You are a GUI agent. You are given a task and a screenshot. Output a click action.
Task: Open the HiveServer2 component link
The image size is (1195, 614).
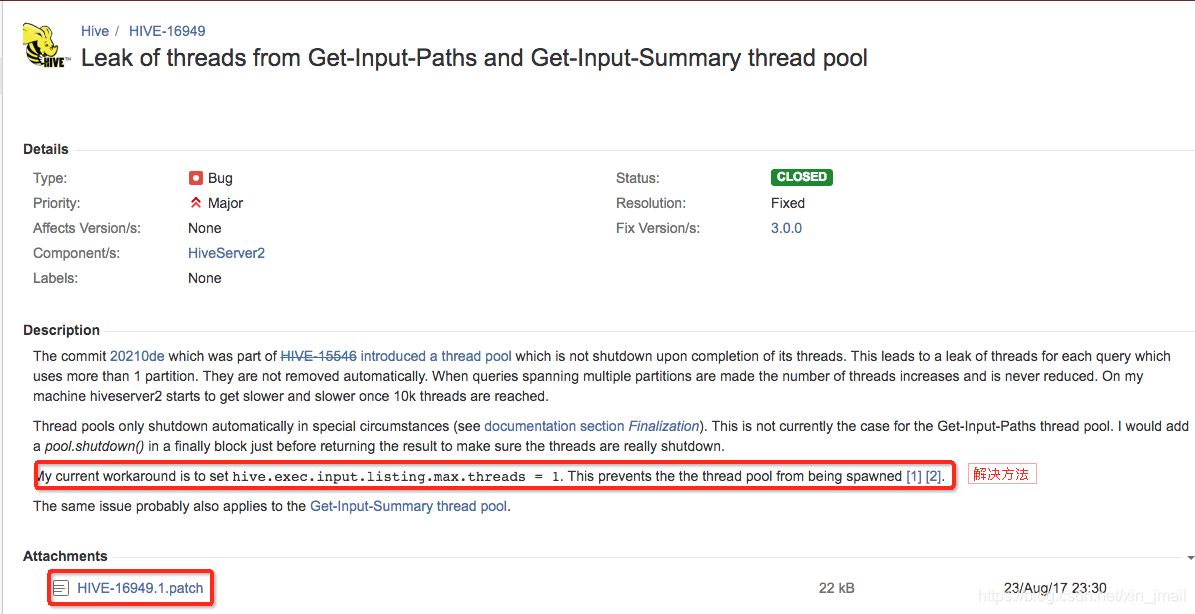pyautogui.click(x=226, y=253)
